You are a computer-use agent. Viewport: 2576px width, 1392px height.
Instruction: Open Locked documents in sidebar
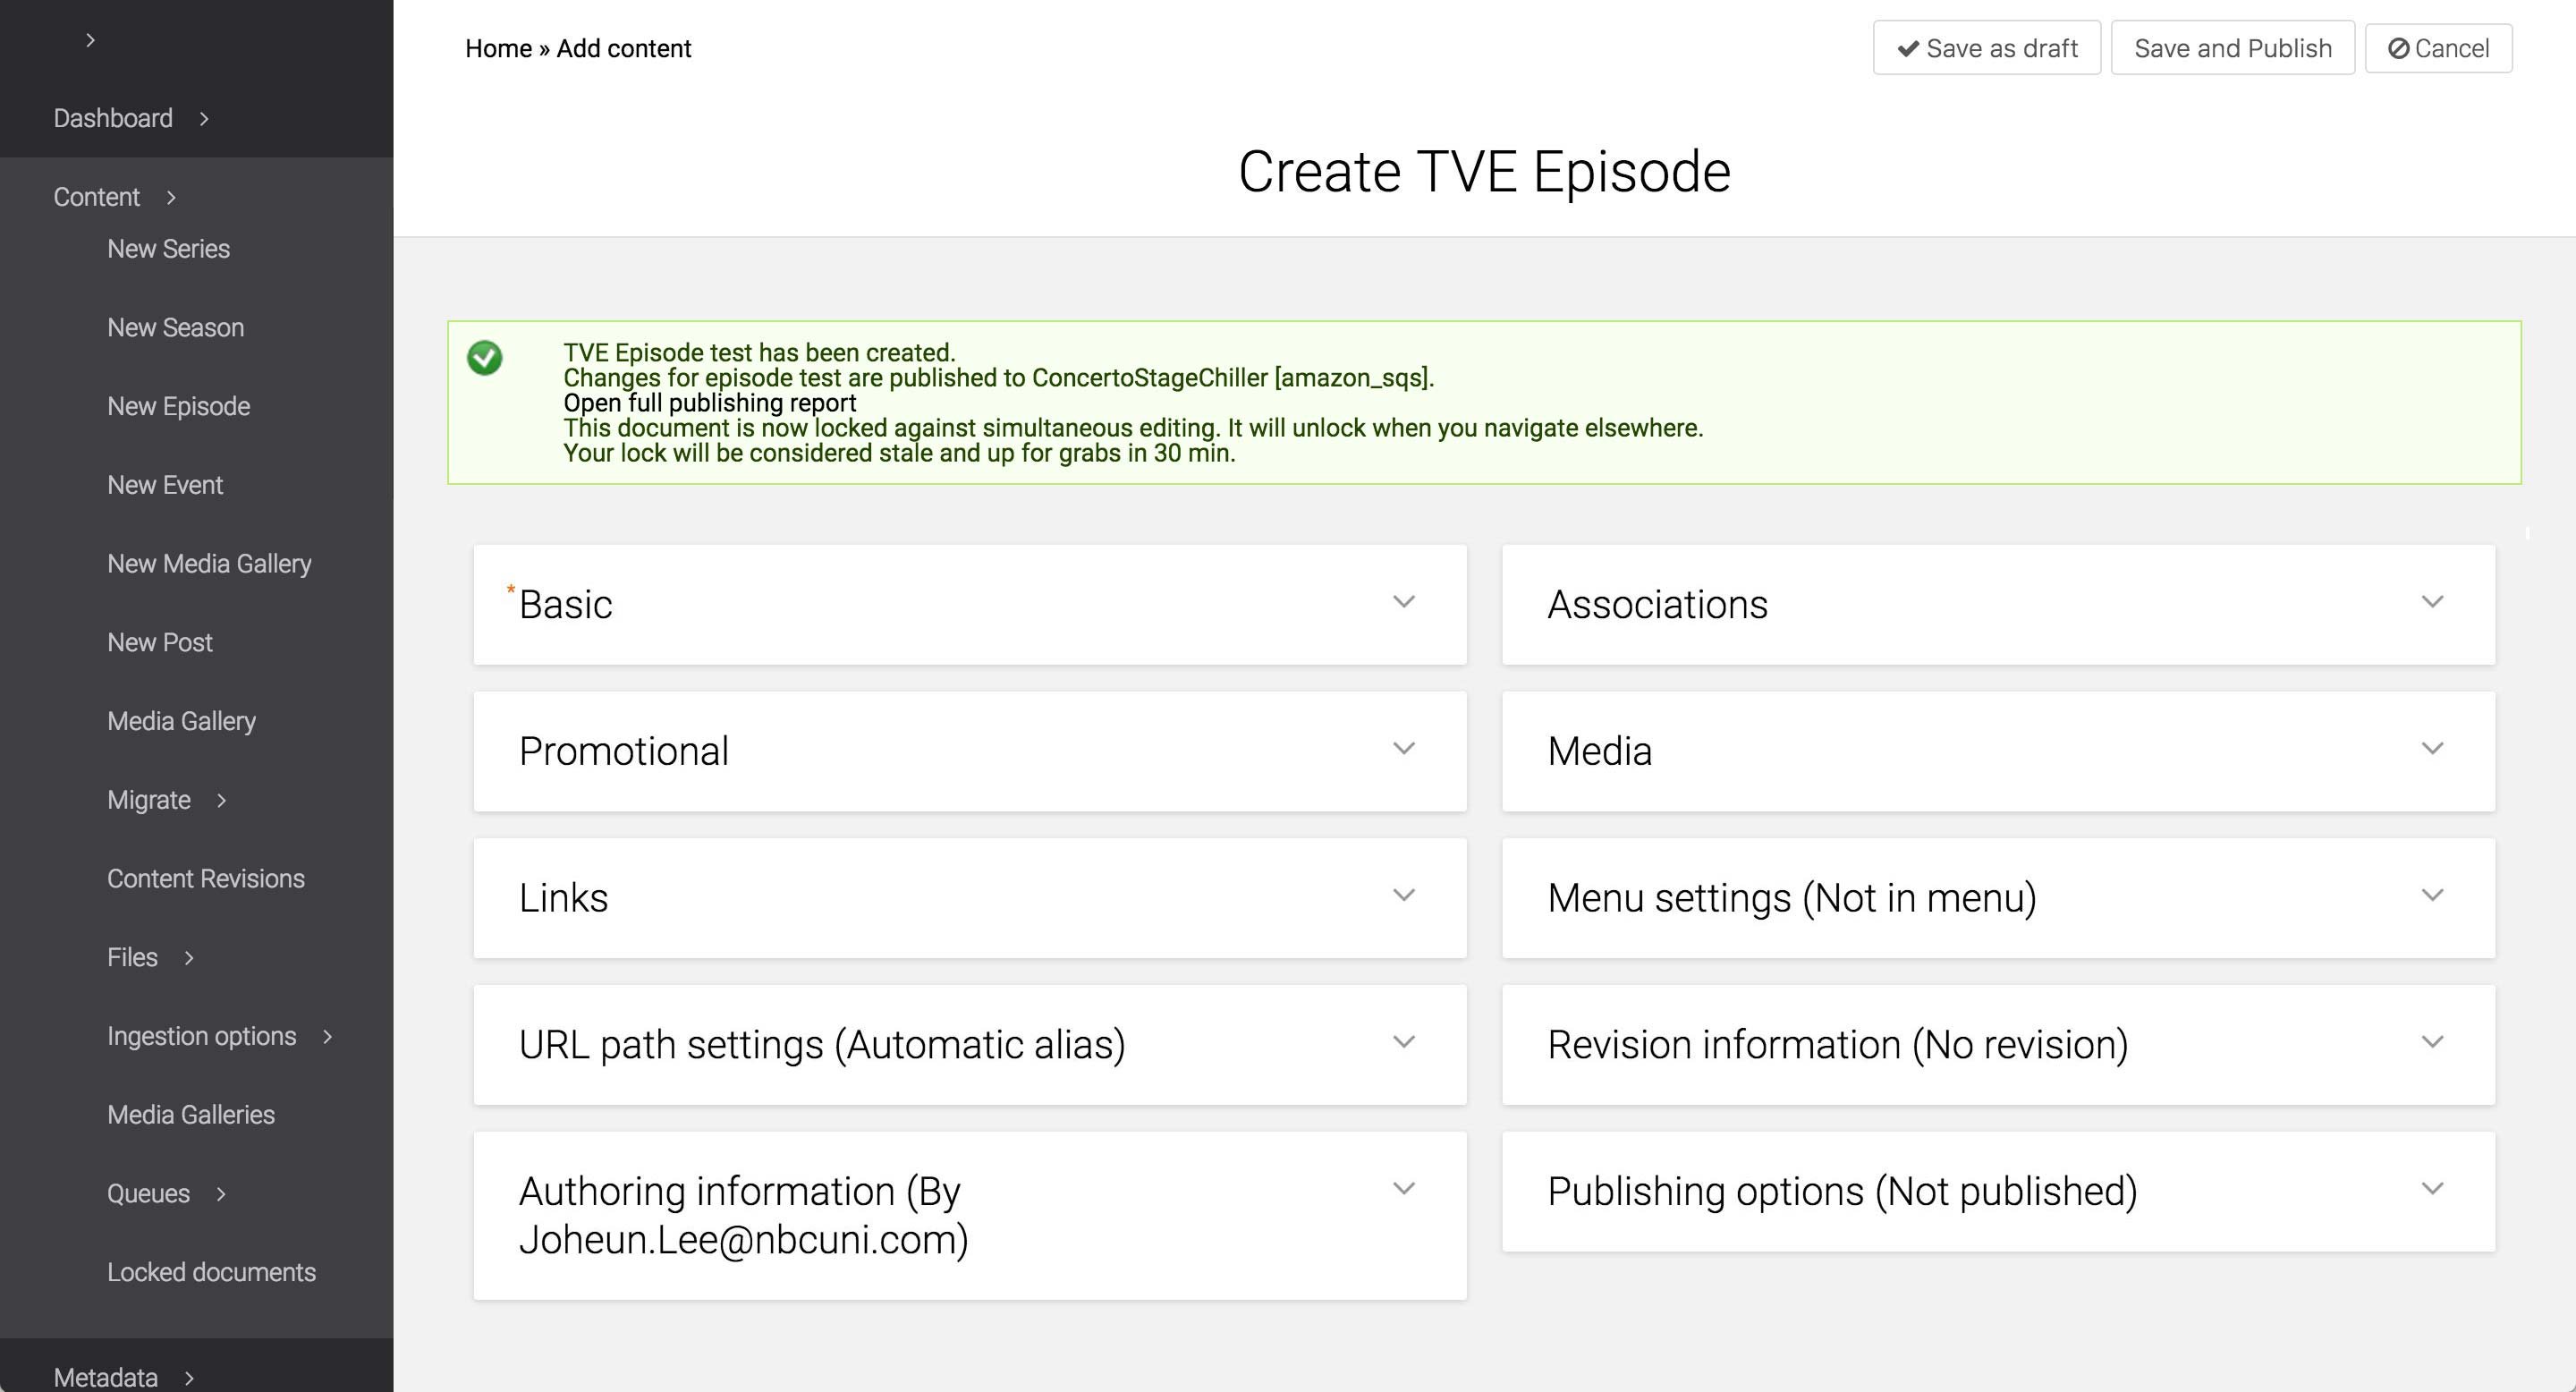coord(211,1272)
